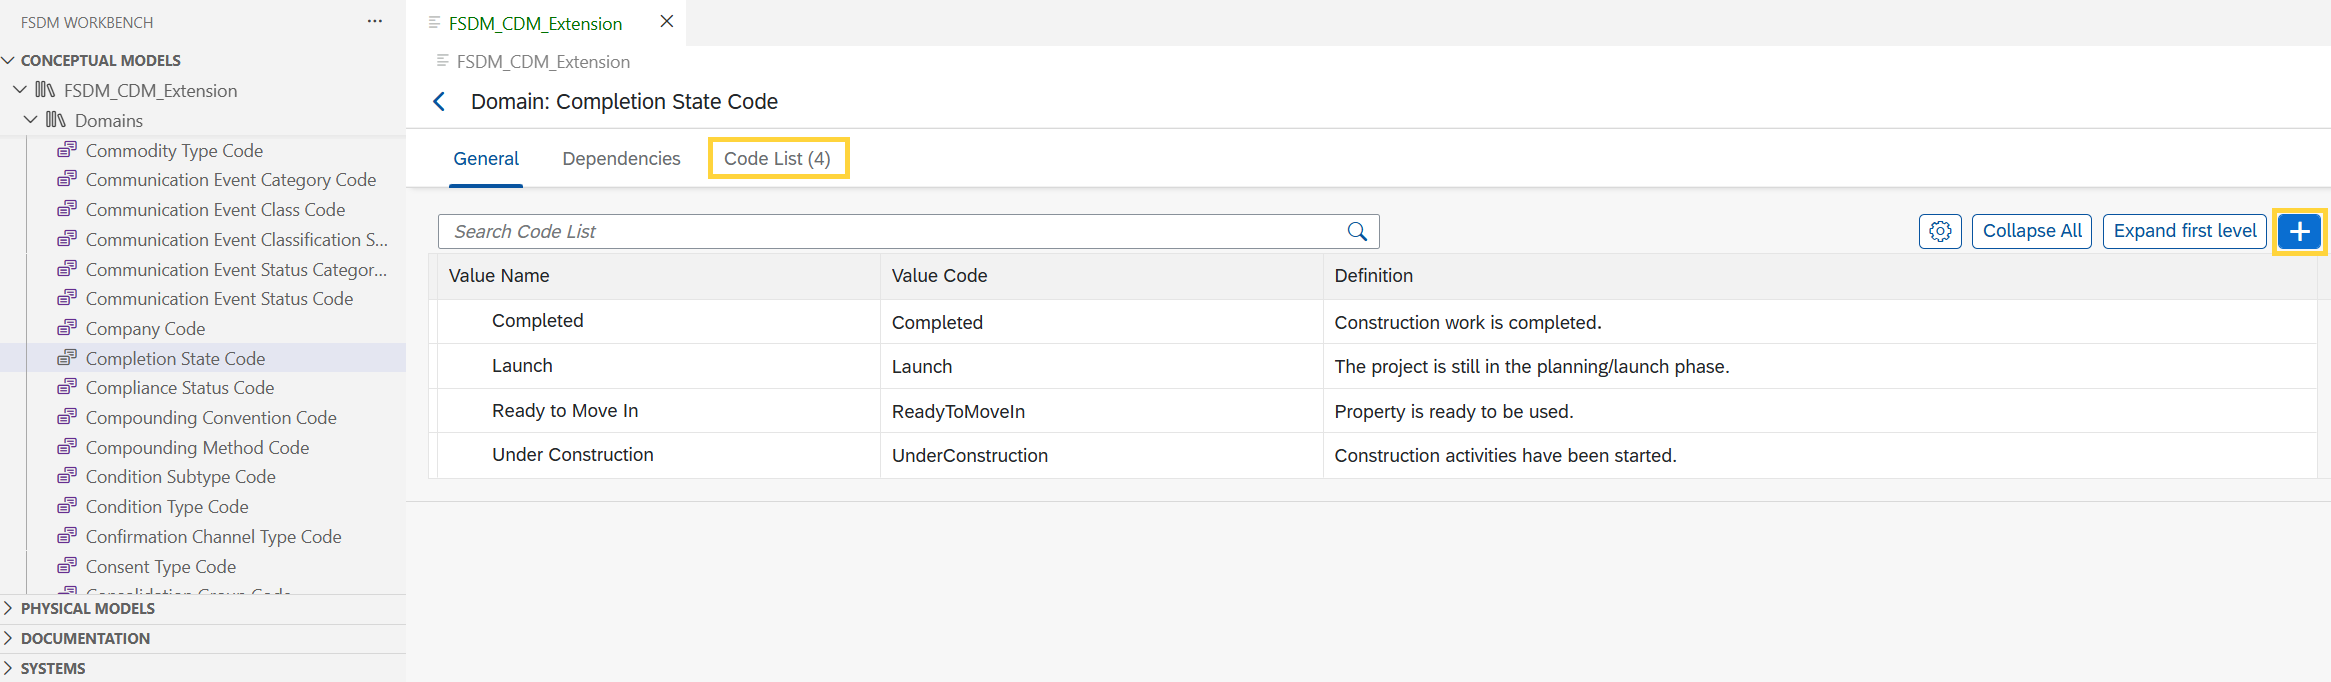Expand the Systems section
Viewport: 2331px width, 682px height.
(8, 668)
